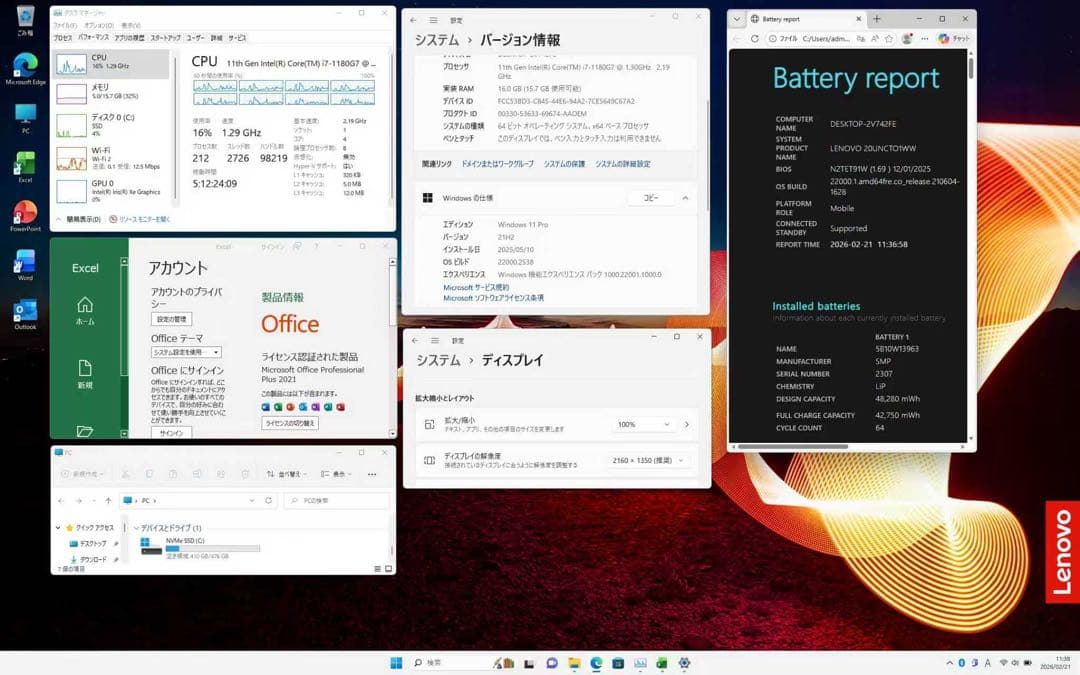Click the Sign in button in Excel account

tap(172, 433)
